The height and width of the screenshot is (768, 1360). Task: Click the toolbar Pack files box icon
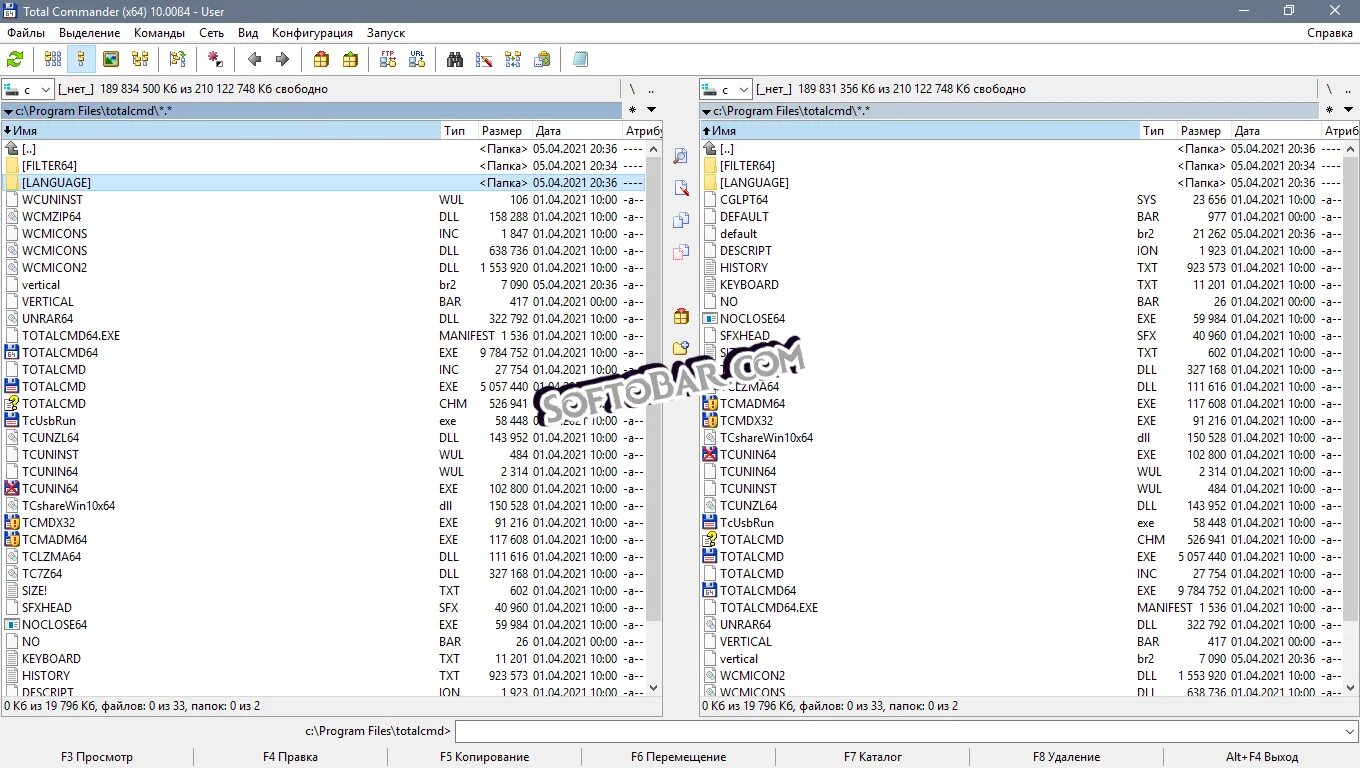321,59
